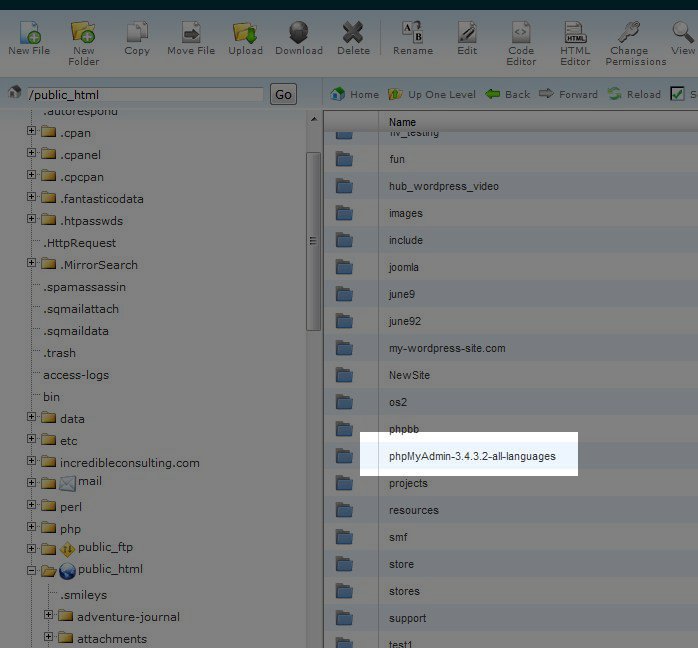Go to Up One Level
698x648 pixels.
pos(431,94)
